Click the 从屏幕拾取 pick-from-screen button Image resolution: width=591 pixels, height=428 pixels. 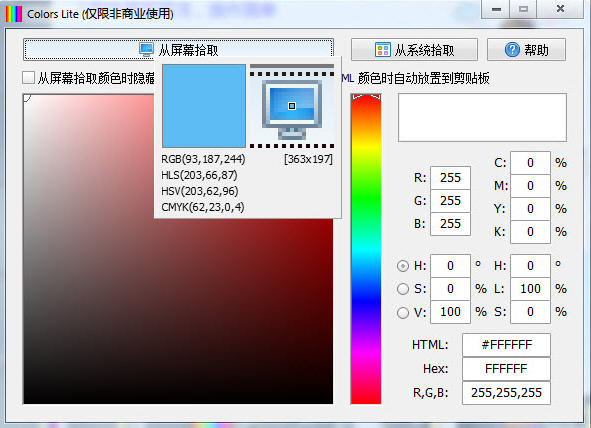point(178,49)
